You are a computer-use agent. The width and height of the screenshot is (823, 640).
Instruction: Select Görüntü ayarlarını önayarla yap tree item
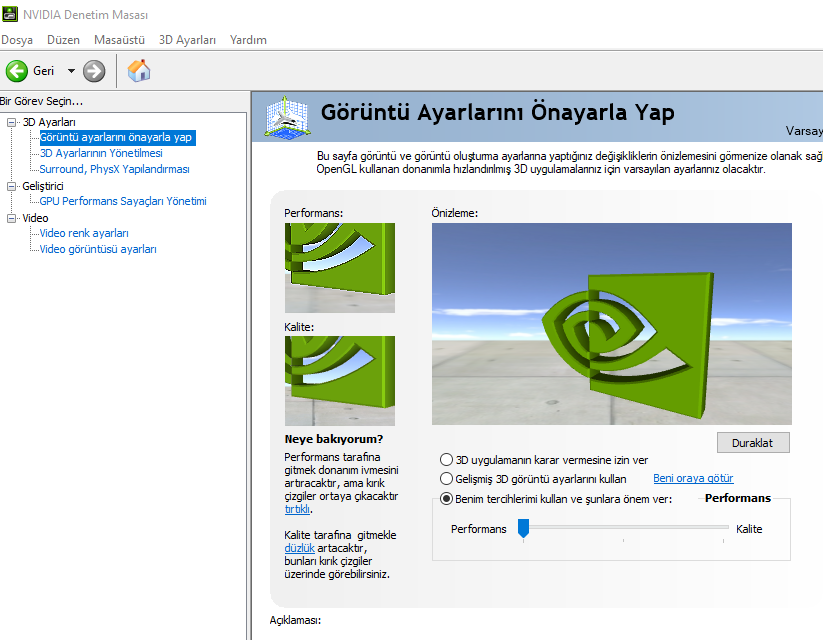(x=116, y=138)
